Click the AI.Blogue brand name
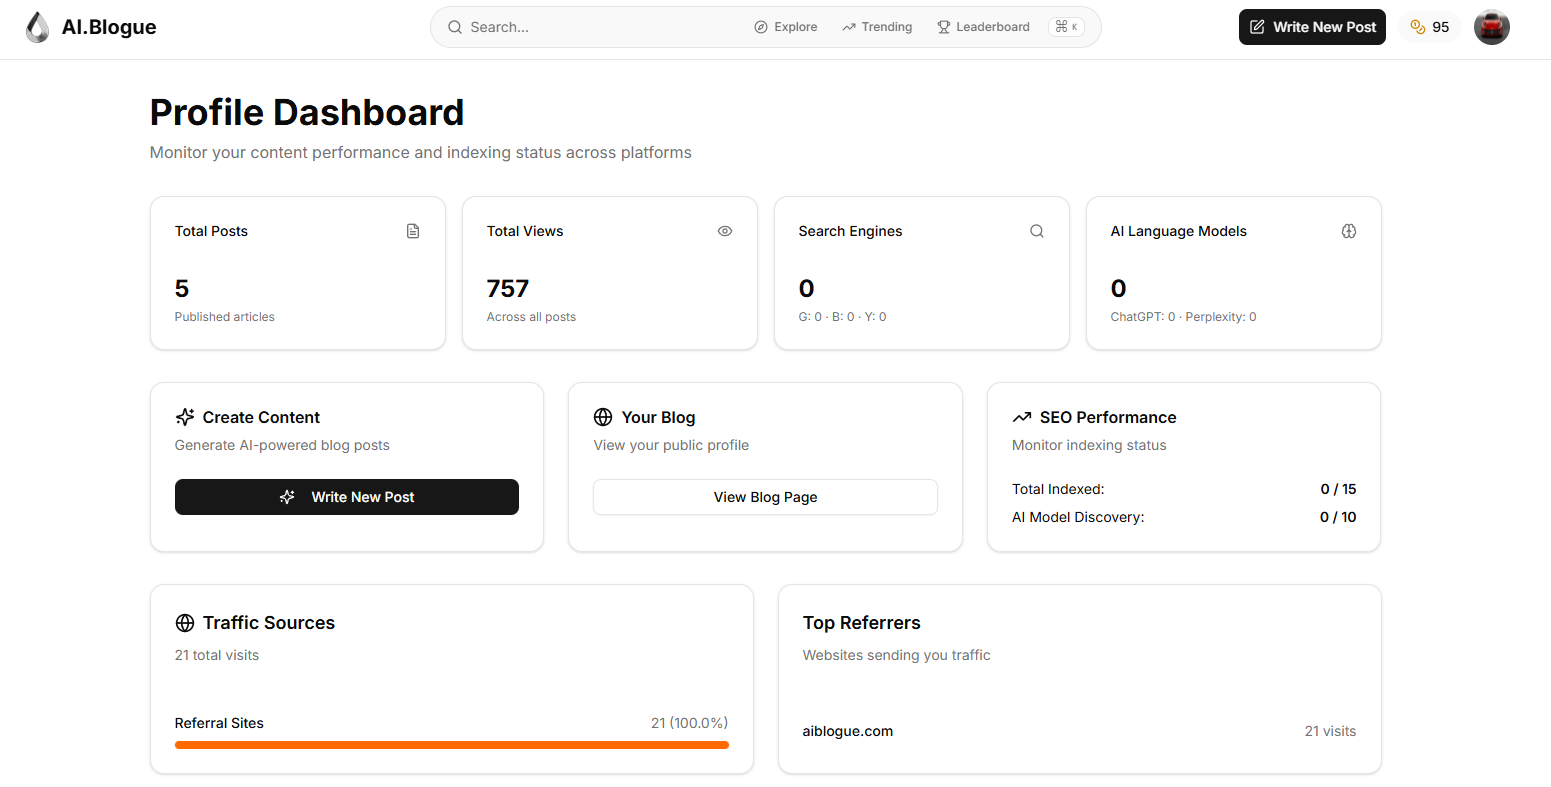1551x787 pixels. click(x=109, y=27)
